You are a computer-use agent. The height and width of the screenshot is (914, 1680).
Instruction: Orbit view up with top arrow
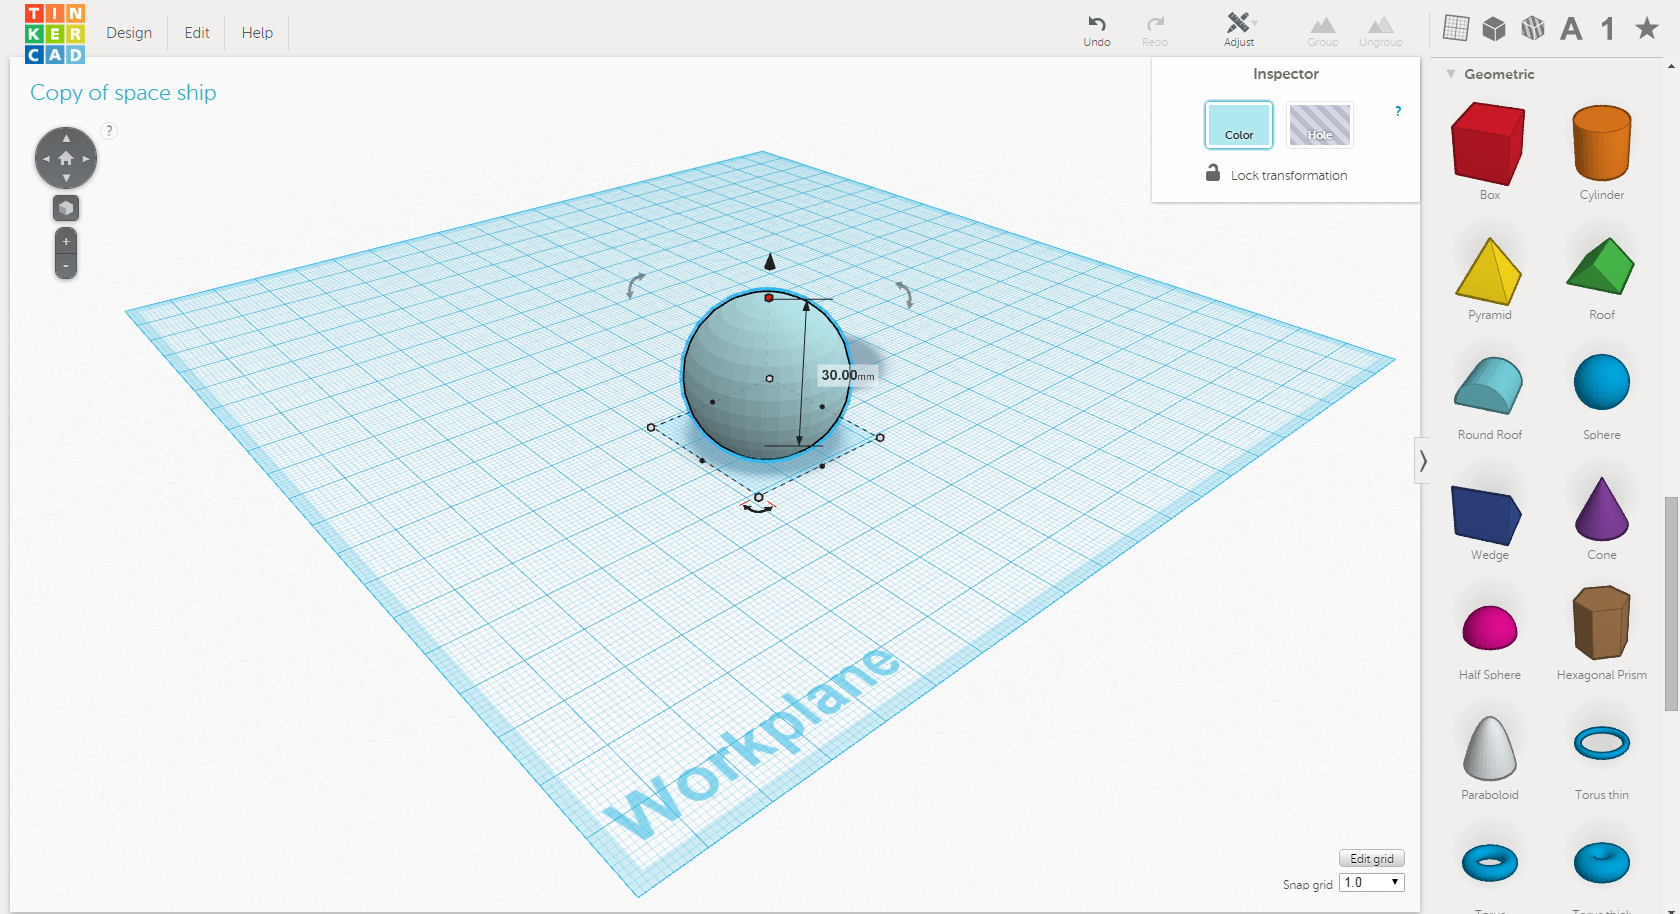[66, 138]
